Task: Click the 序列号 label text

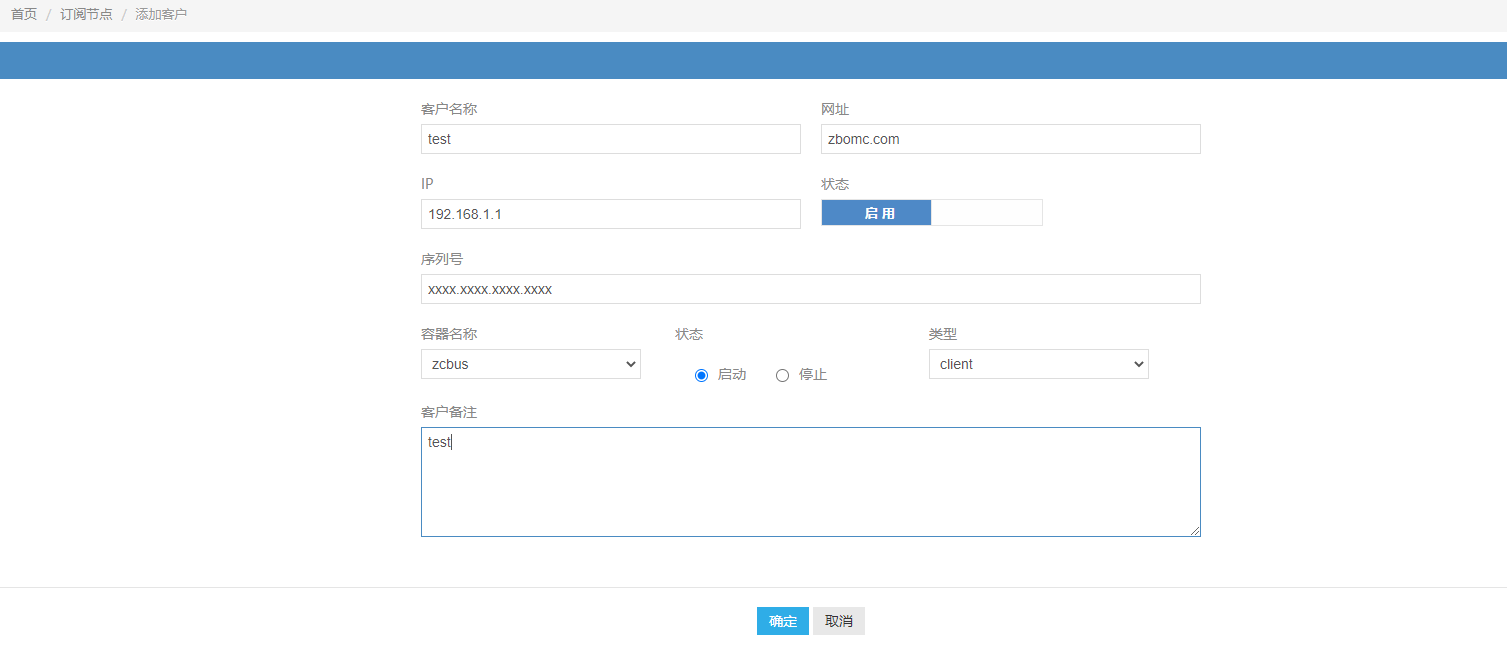Action: pyautogui.click(x=442, y=259)
